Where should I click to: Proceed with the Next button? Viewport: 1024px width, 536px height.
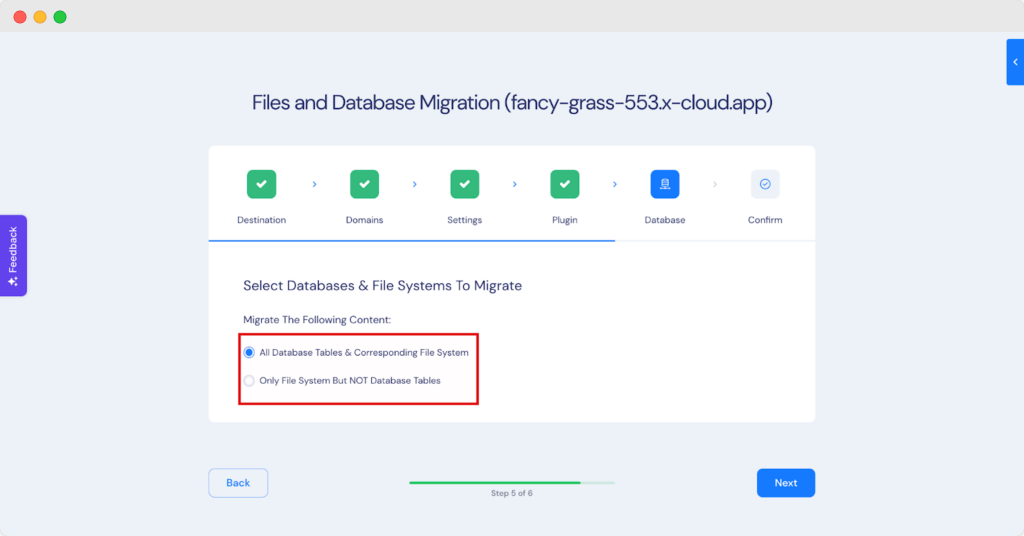[786, 483]
